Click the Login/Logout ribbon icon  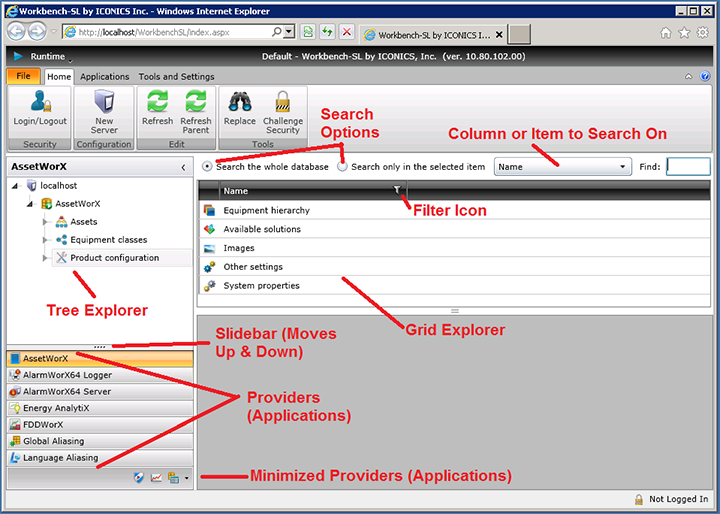[40, 102]
